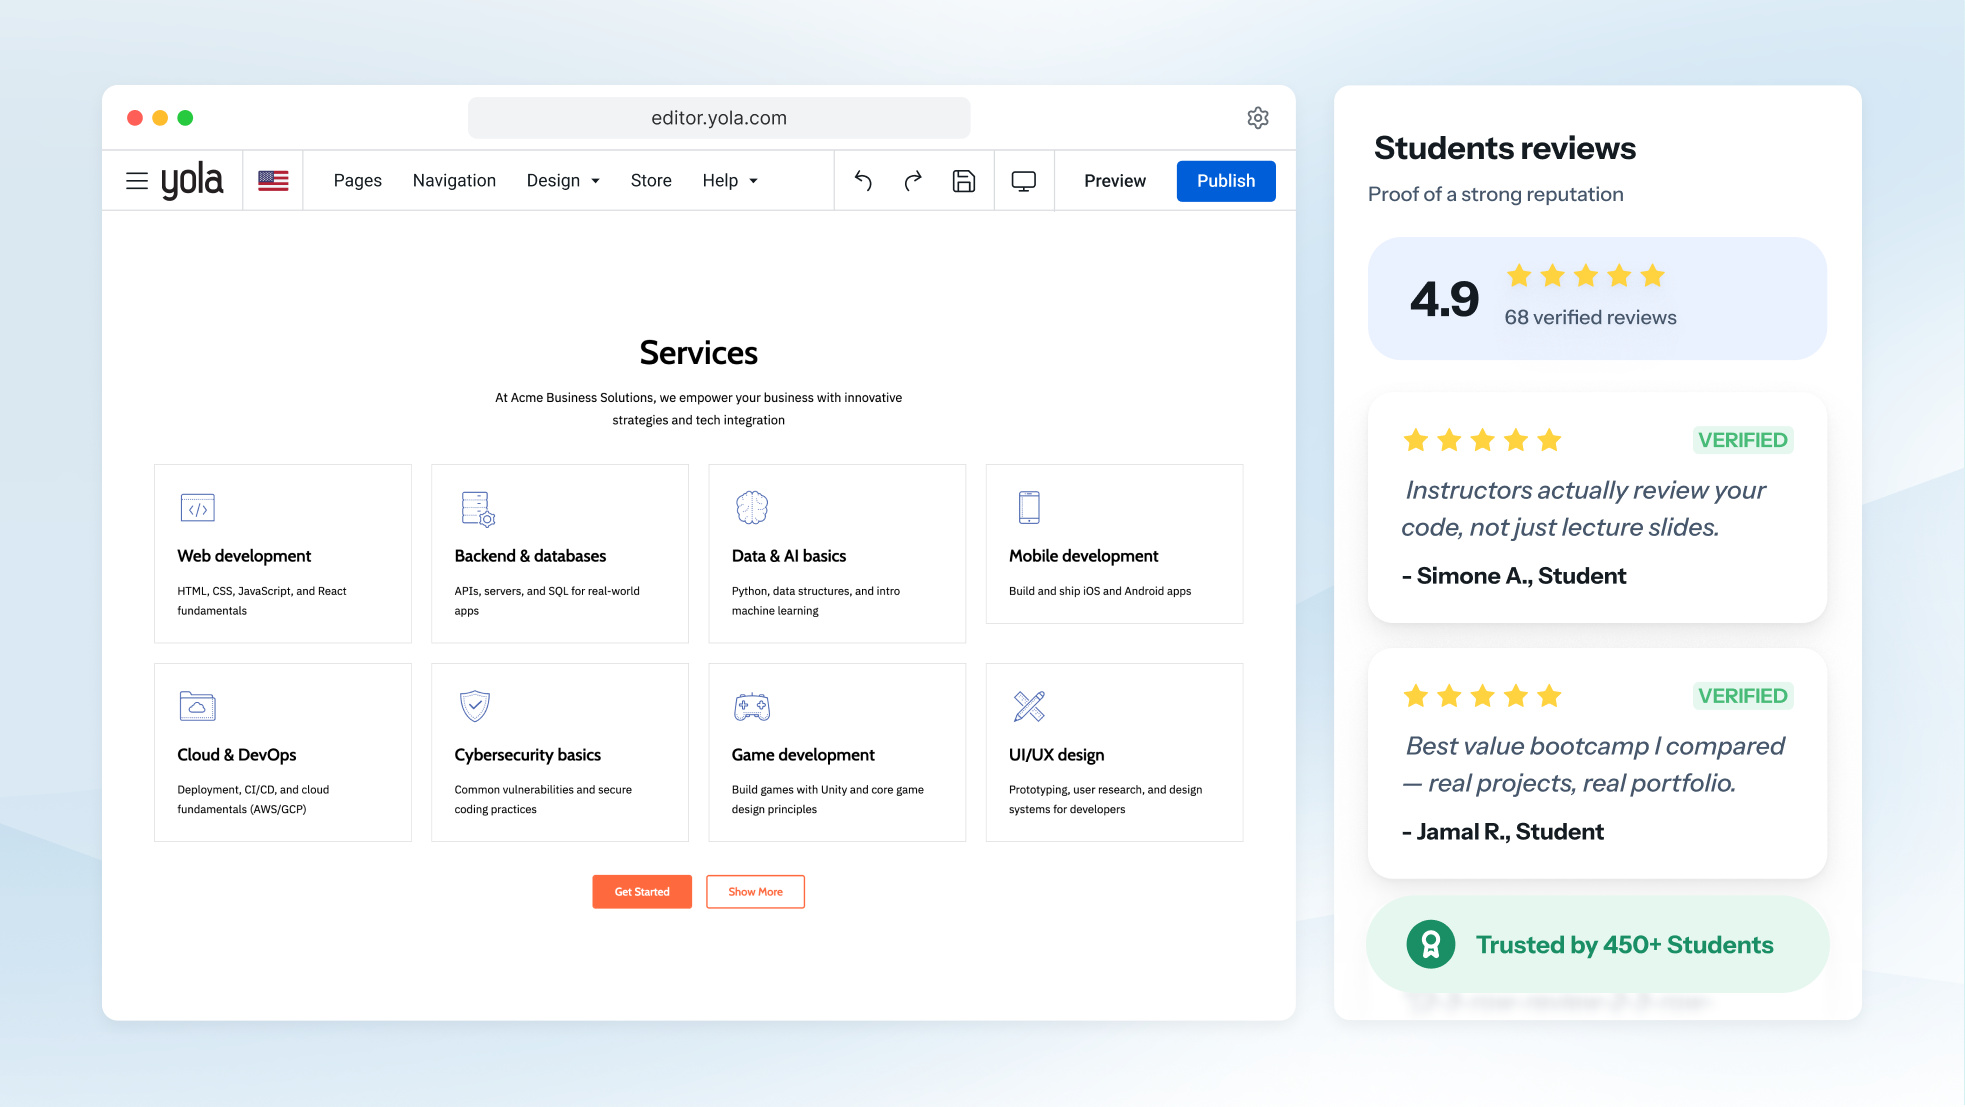Expand the Design dropdown menu
Screen dimensions: 1965x1107
pyautogui.click(x=563, y=181)
